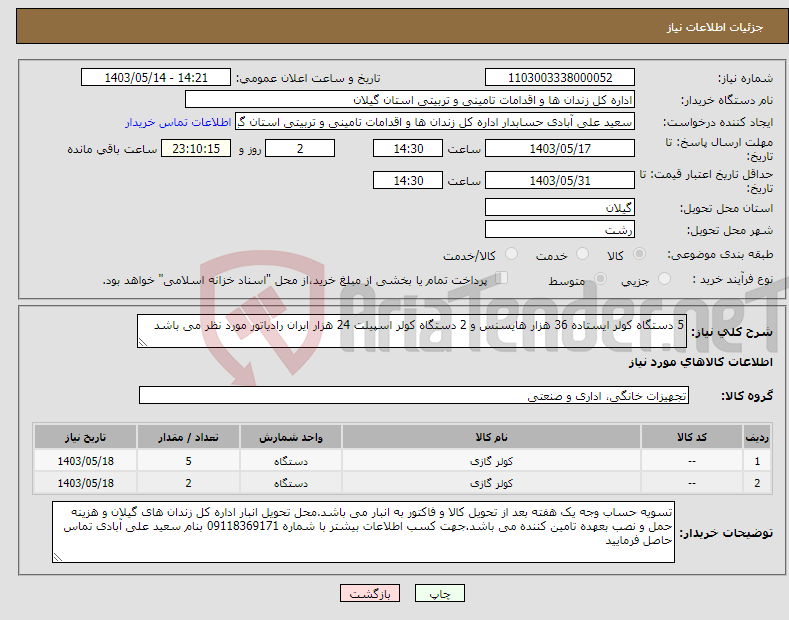Click the delivery city field رشت

point(560,229)
